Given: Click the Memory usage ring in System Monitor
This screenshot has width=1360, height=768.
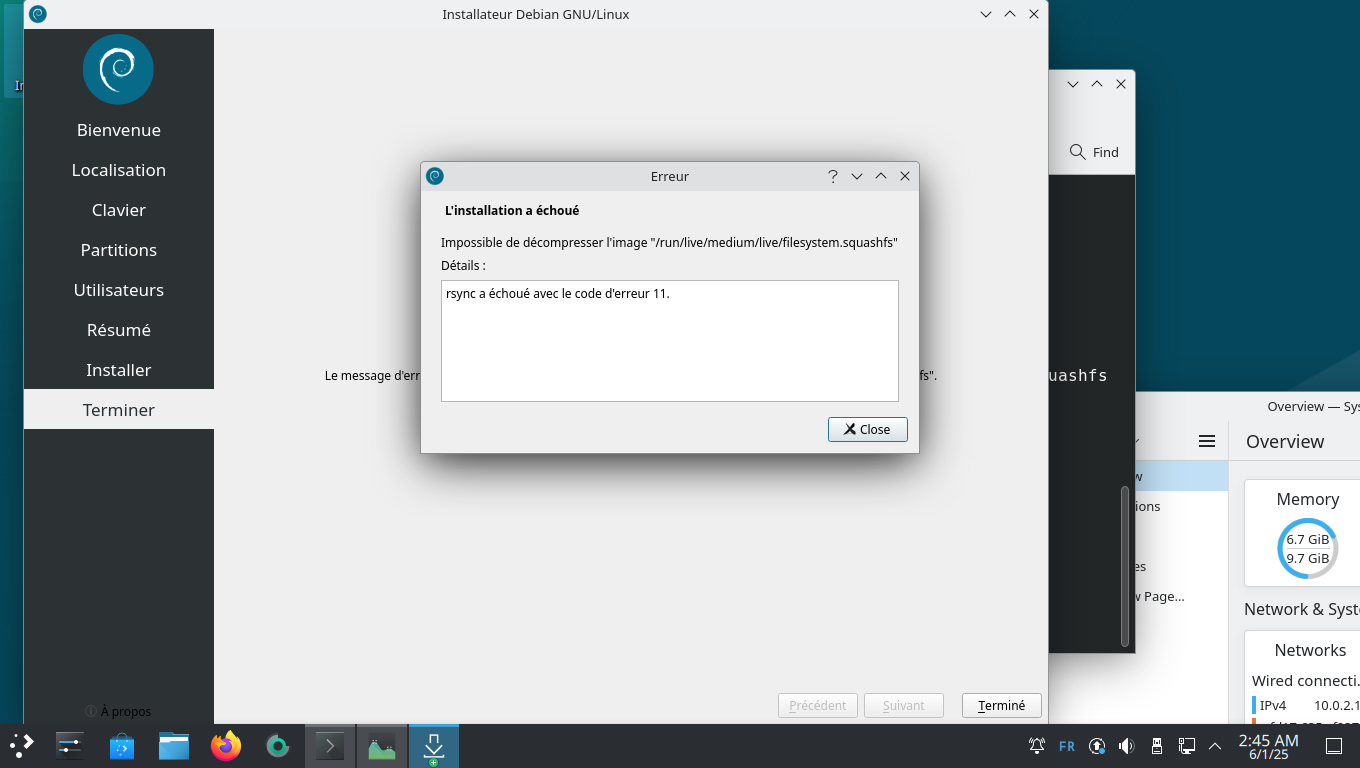Looking at the screenshot, I should click(x=1307, y=548).
